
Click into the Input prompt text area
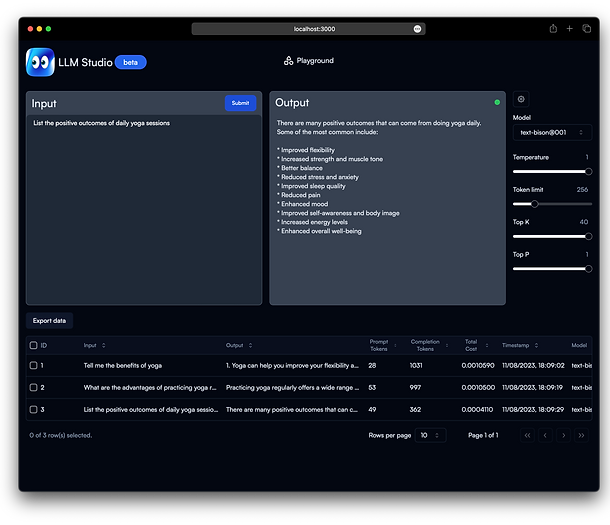coord(144,210)
